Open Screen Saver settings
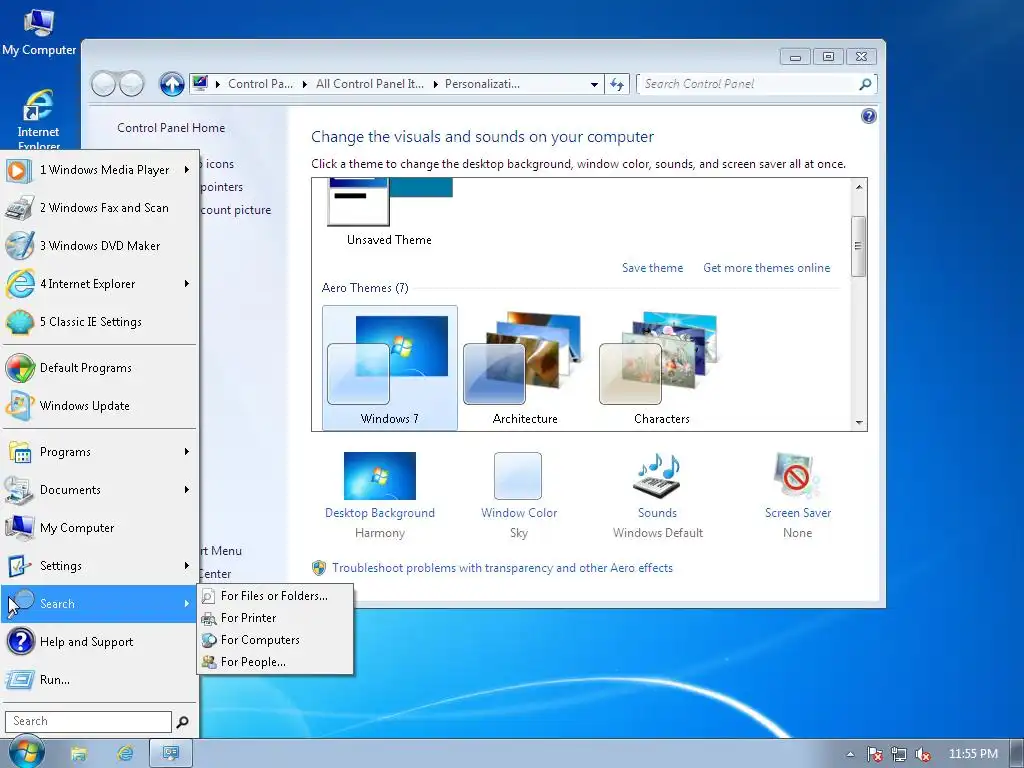 pos(797,496)
